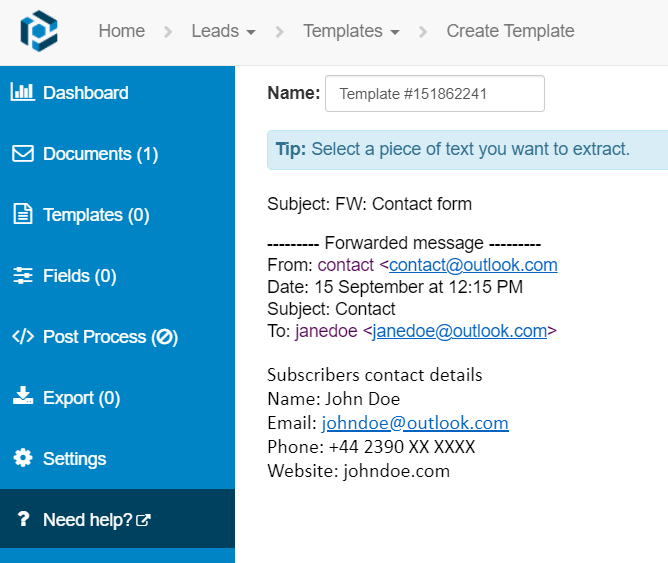Click the Need help question mark icon
This screenshot has height=563, width=668.
[x=22, y=520]
